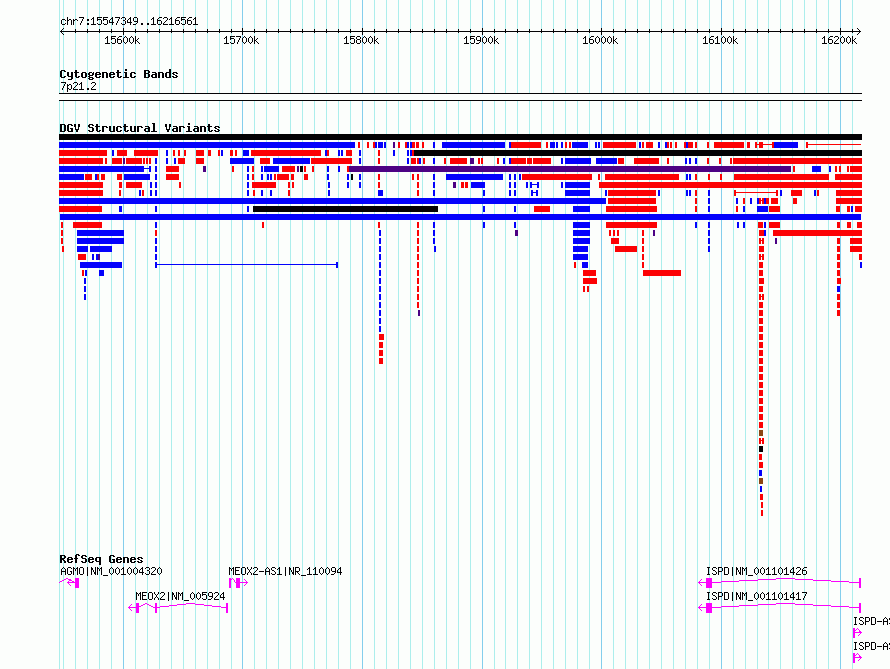Click the leftward arrow at ruler start

pyautogui.click(x=62, y=32)
